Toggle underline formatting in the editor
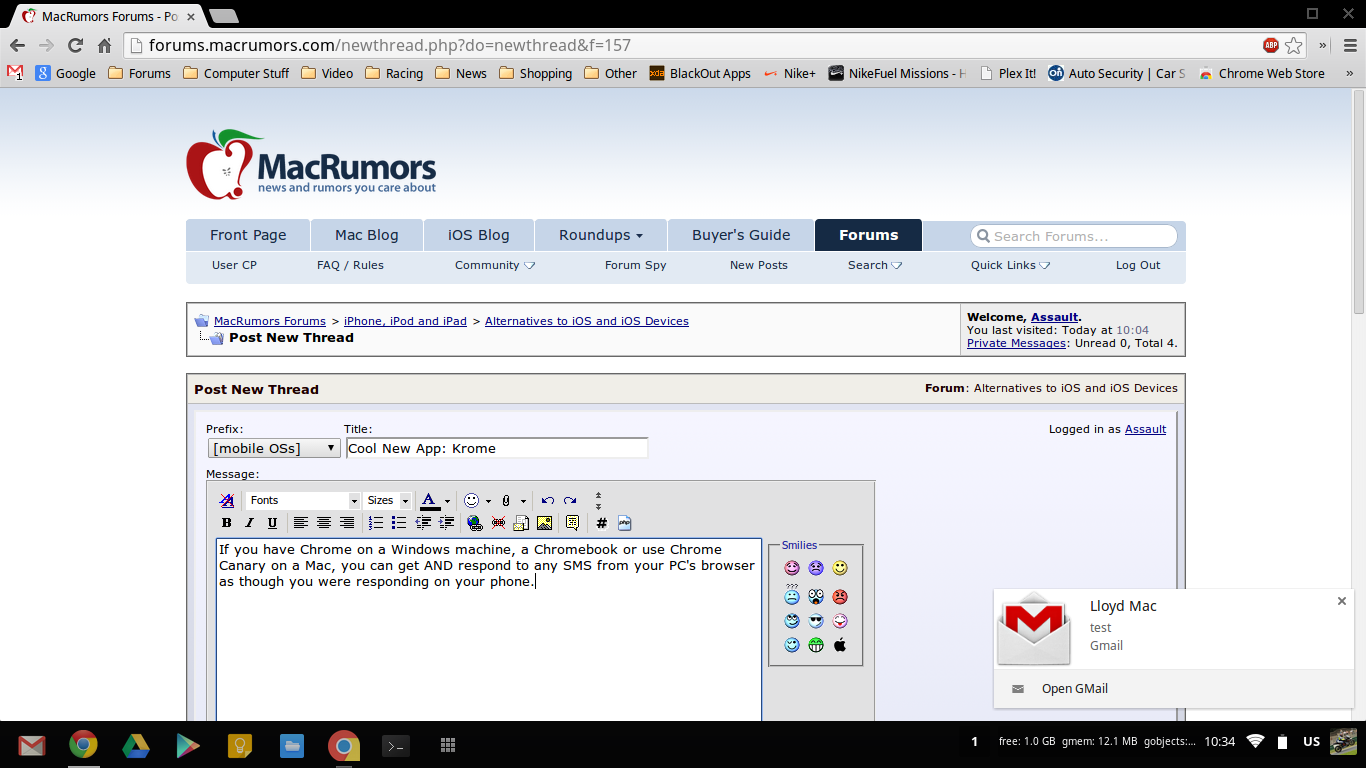 [272, 523]
